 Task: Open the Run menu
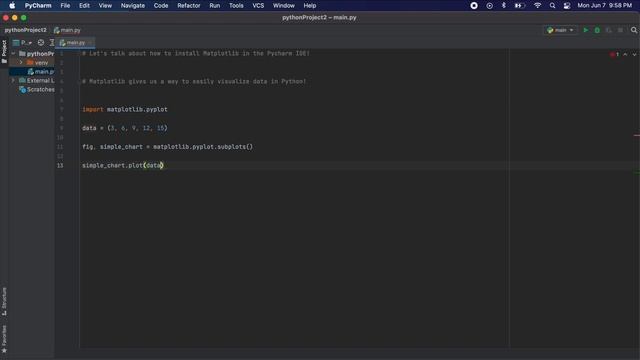click(215, 6)
